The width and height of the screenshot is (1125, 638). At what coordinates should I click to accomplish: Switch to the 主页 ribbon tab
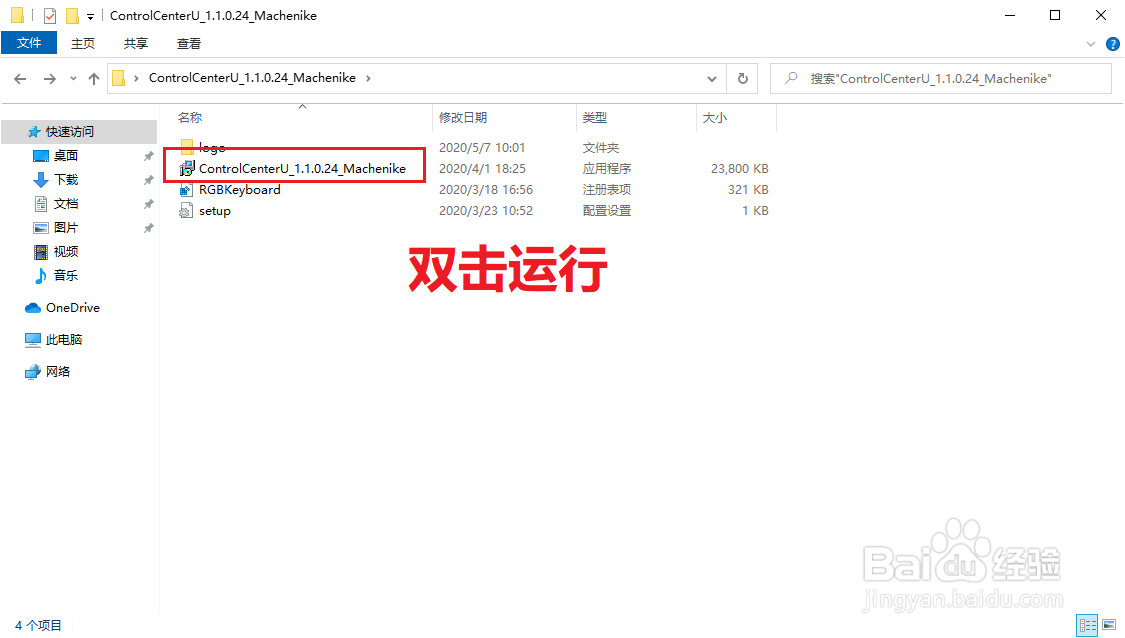click(x=83, y=44)
